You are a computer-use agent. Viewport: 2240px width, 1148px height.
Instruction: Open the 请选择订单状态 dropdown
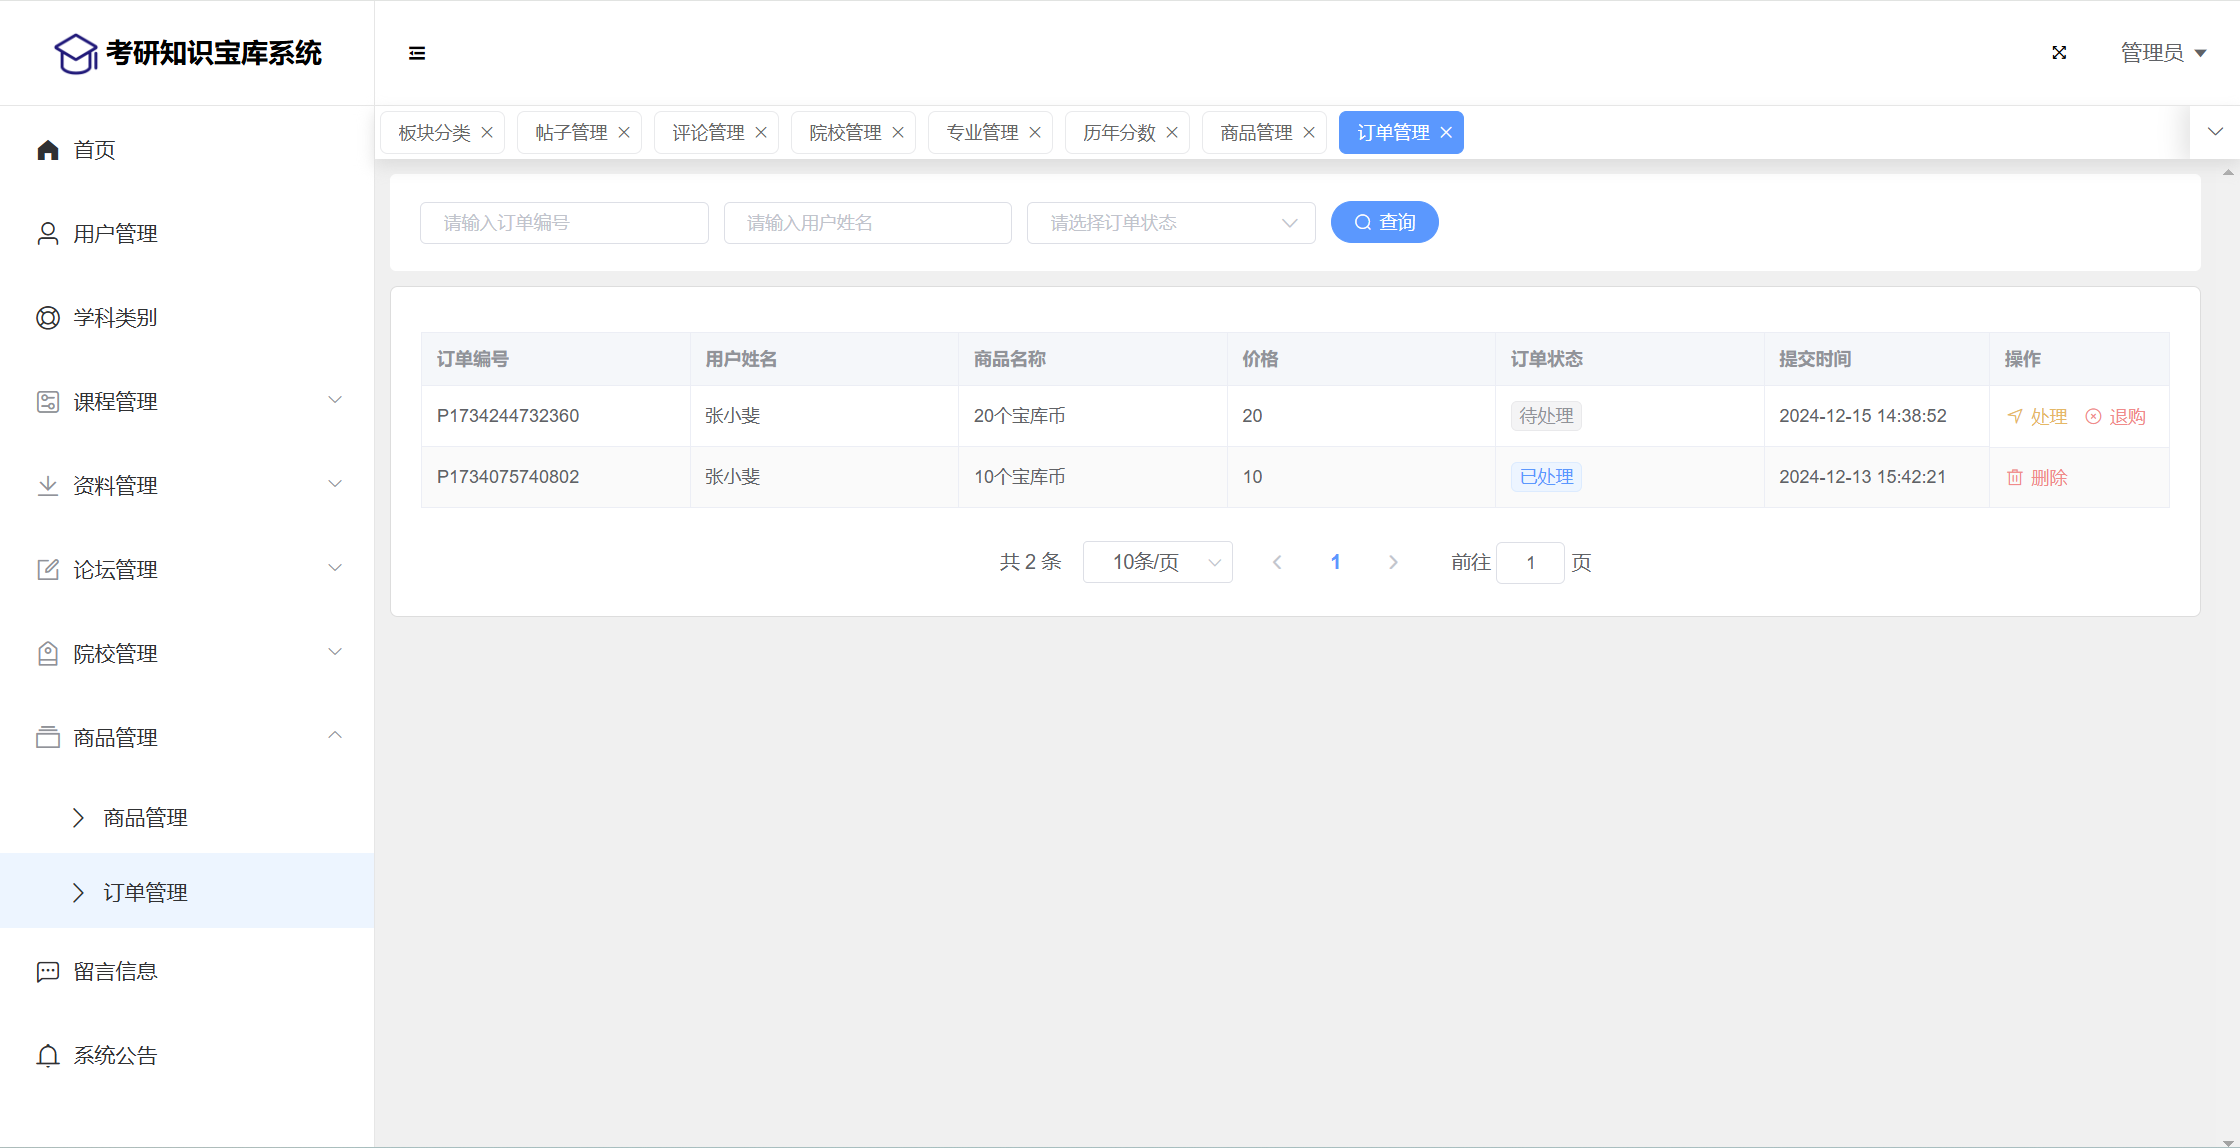pyautogui.click(x=1170, y=223)
